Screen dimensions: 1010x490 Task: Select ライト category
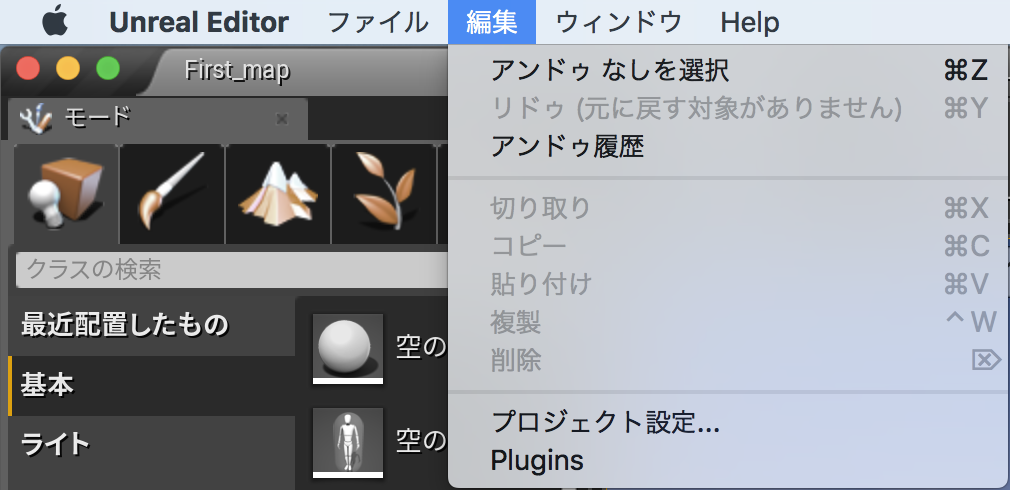tap(151, 444)
